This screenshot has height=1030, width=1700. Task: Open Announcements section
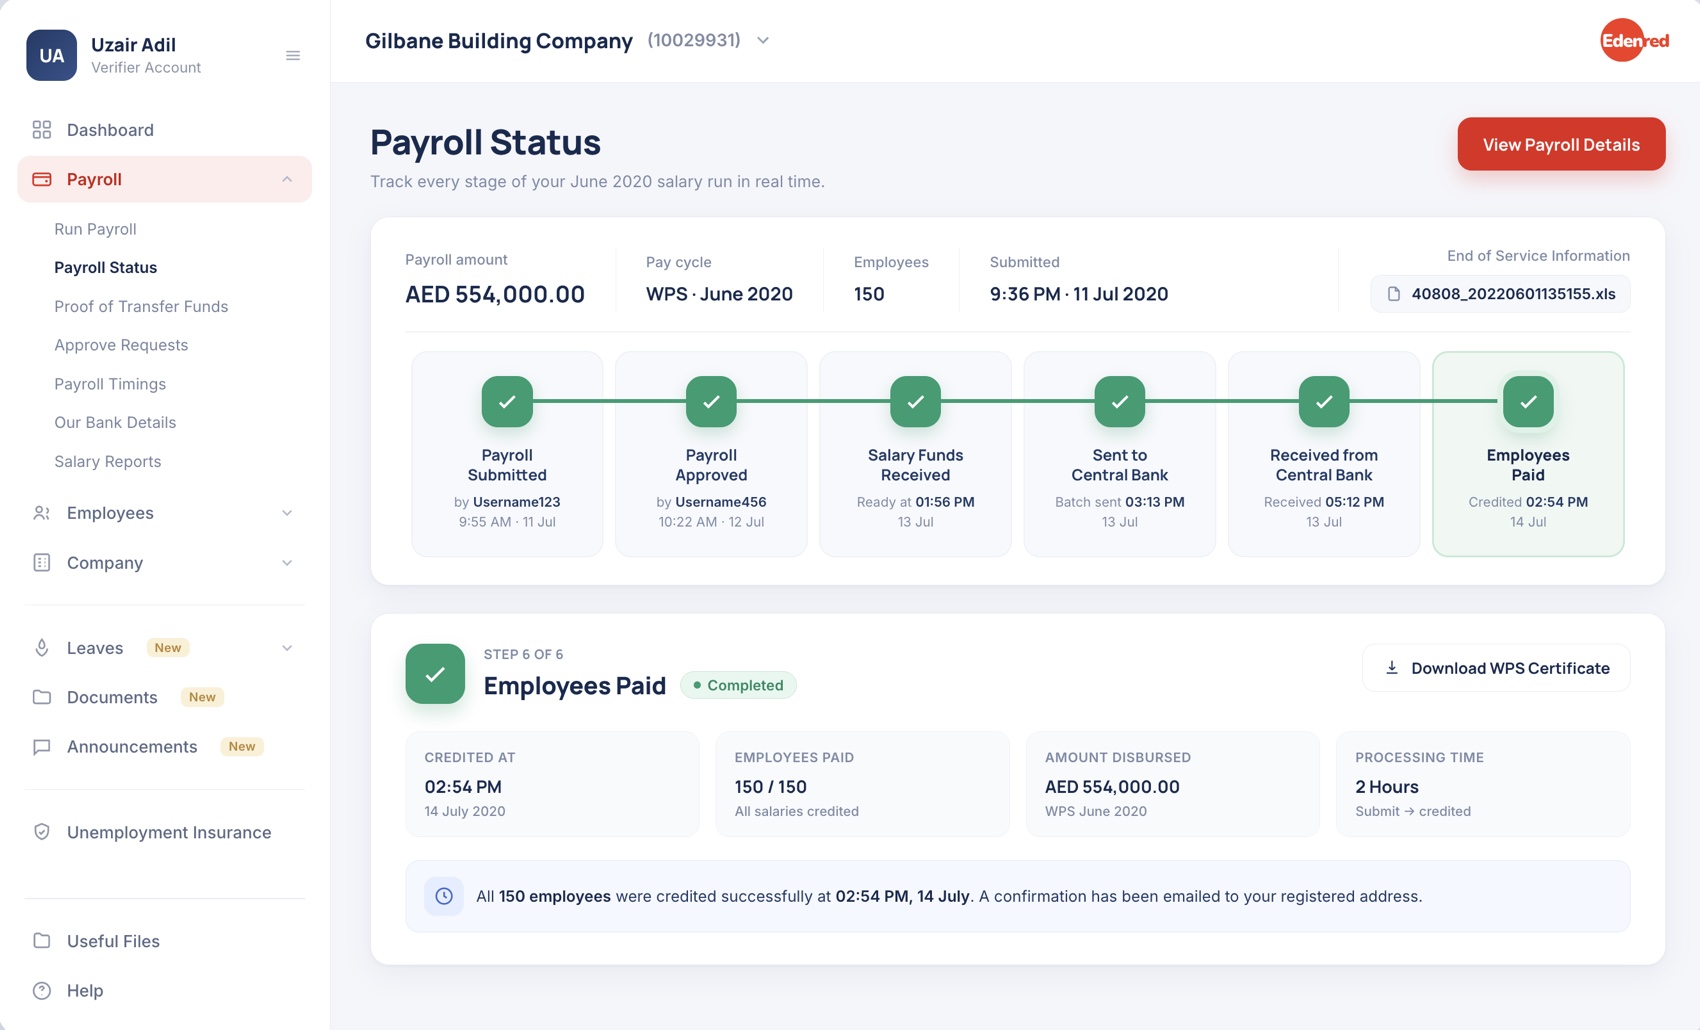click(x=164, y=747)
